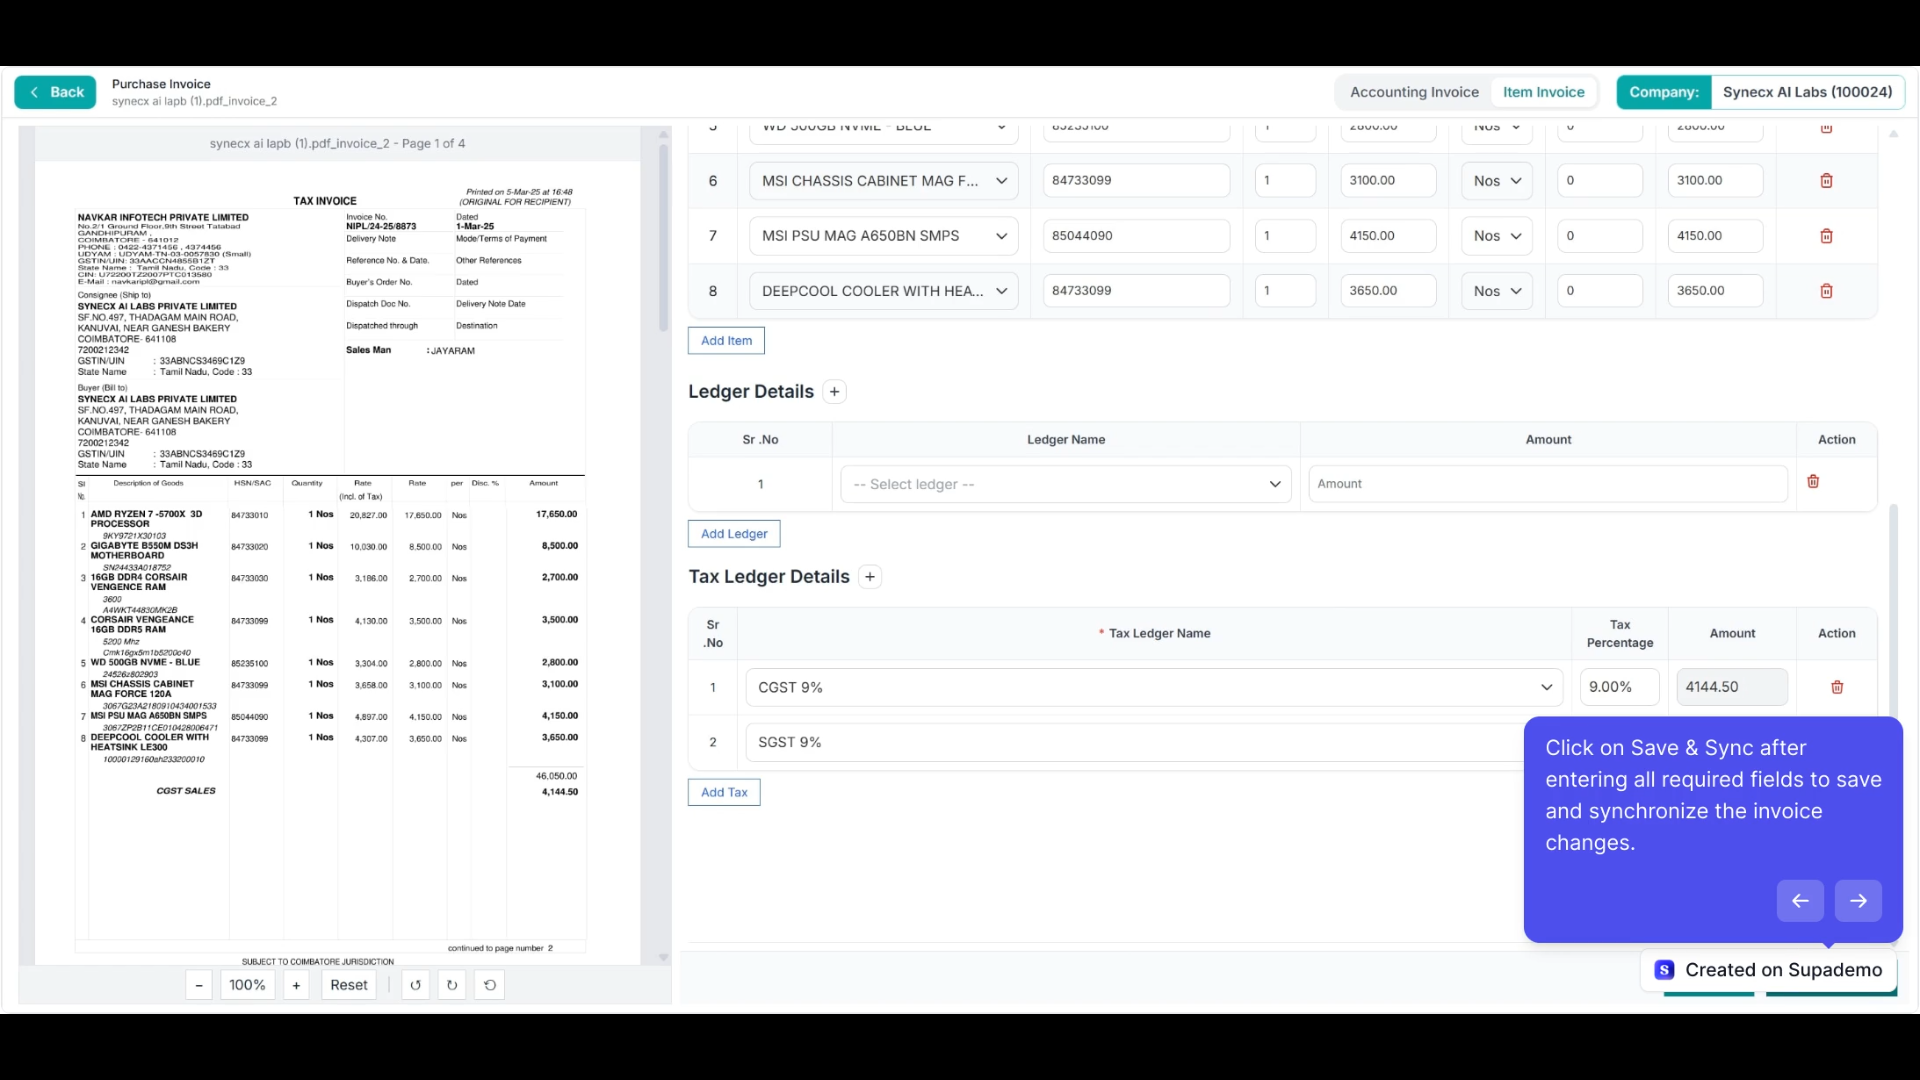This screenshot has height=1080, width=1920.
Task: Rotate the PDF clockwise
Action: (452, 985)
